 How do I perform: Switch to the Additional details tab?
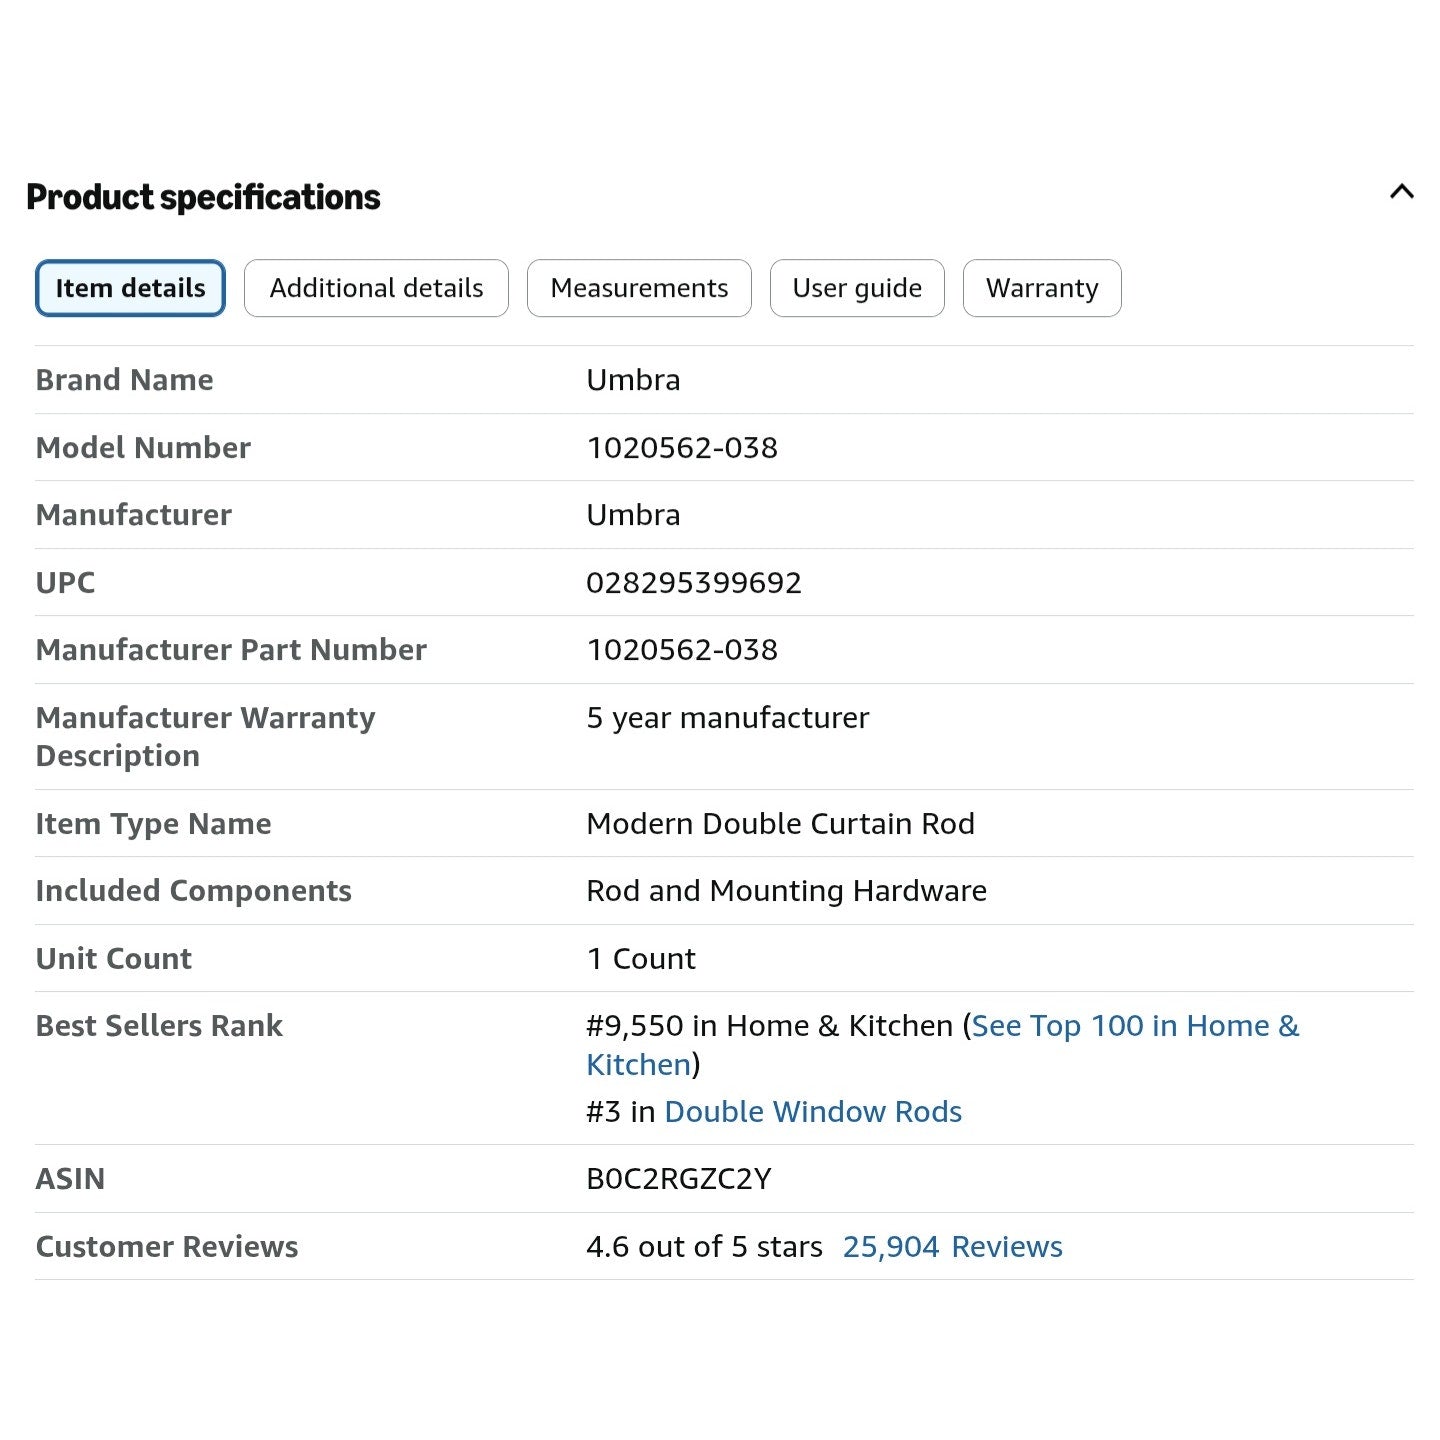[376, 288]
